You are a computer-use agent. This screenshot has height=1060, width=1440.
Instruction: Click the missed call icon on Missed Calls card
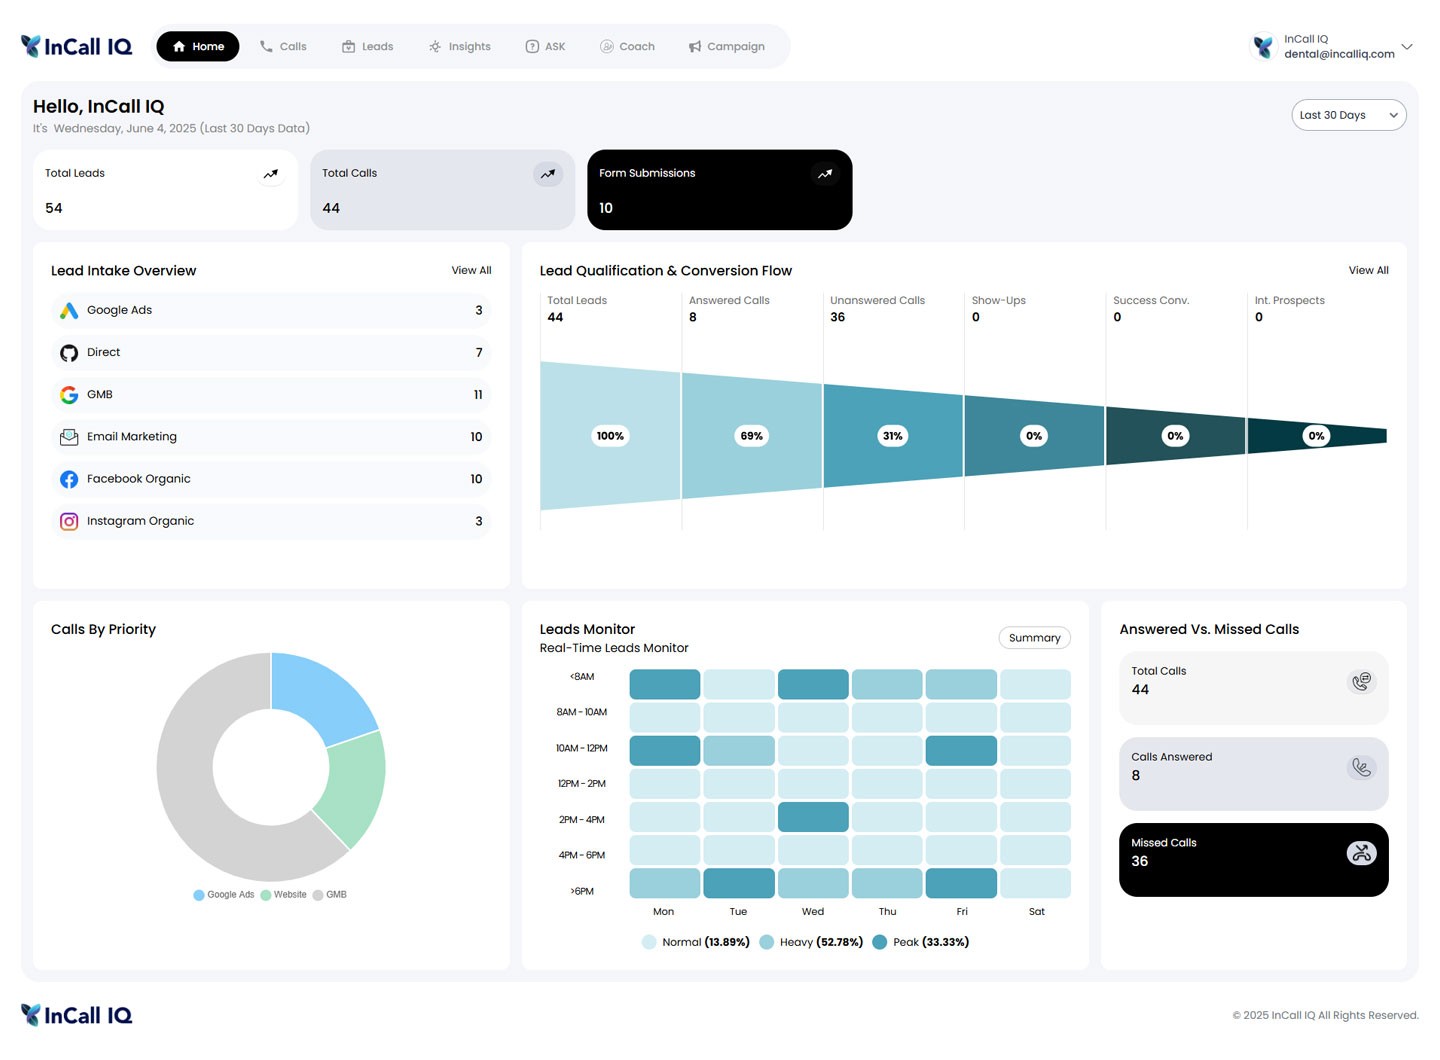pyautogui.click(x=1361, y=852)
